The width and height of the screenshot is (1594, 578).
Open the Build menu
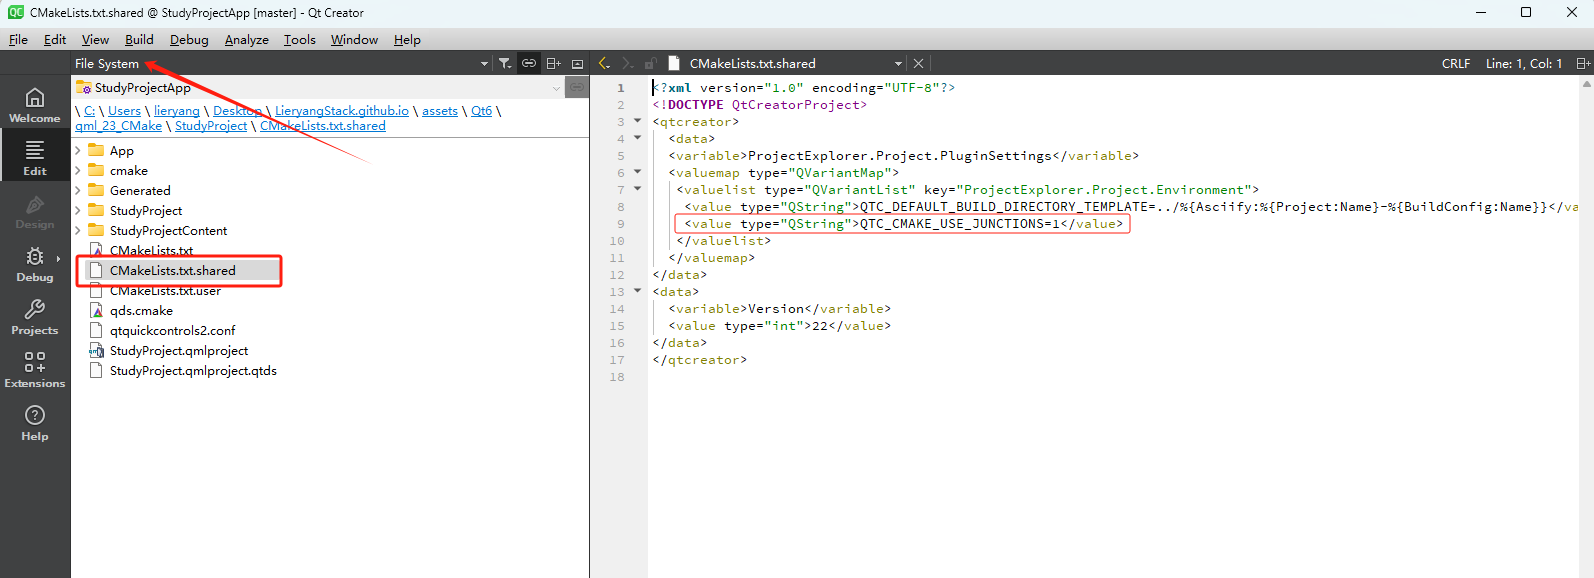pos(139,40)
